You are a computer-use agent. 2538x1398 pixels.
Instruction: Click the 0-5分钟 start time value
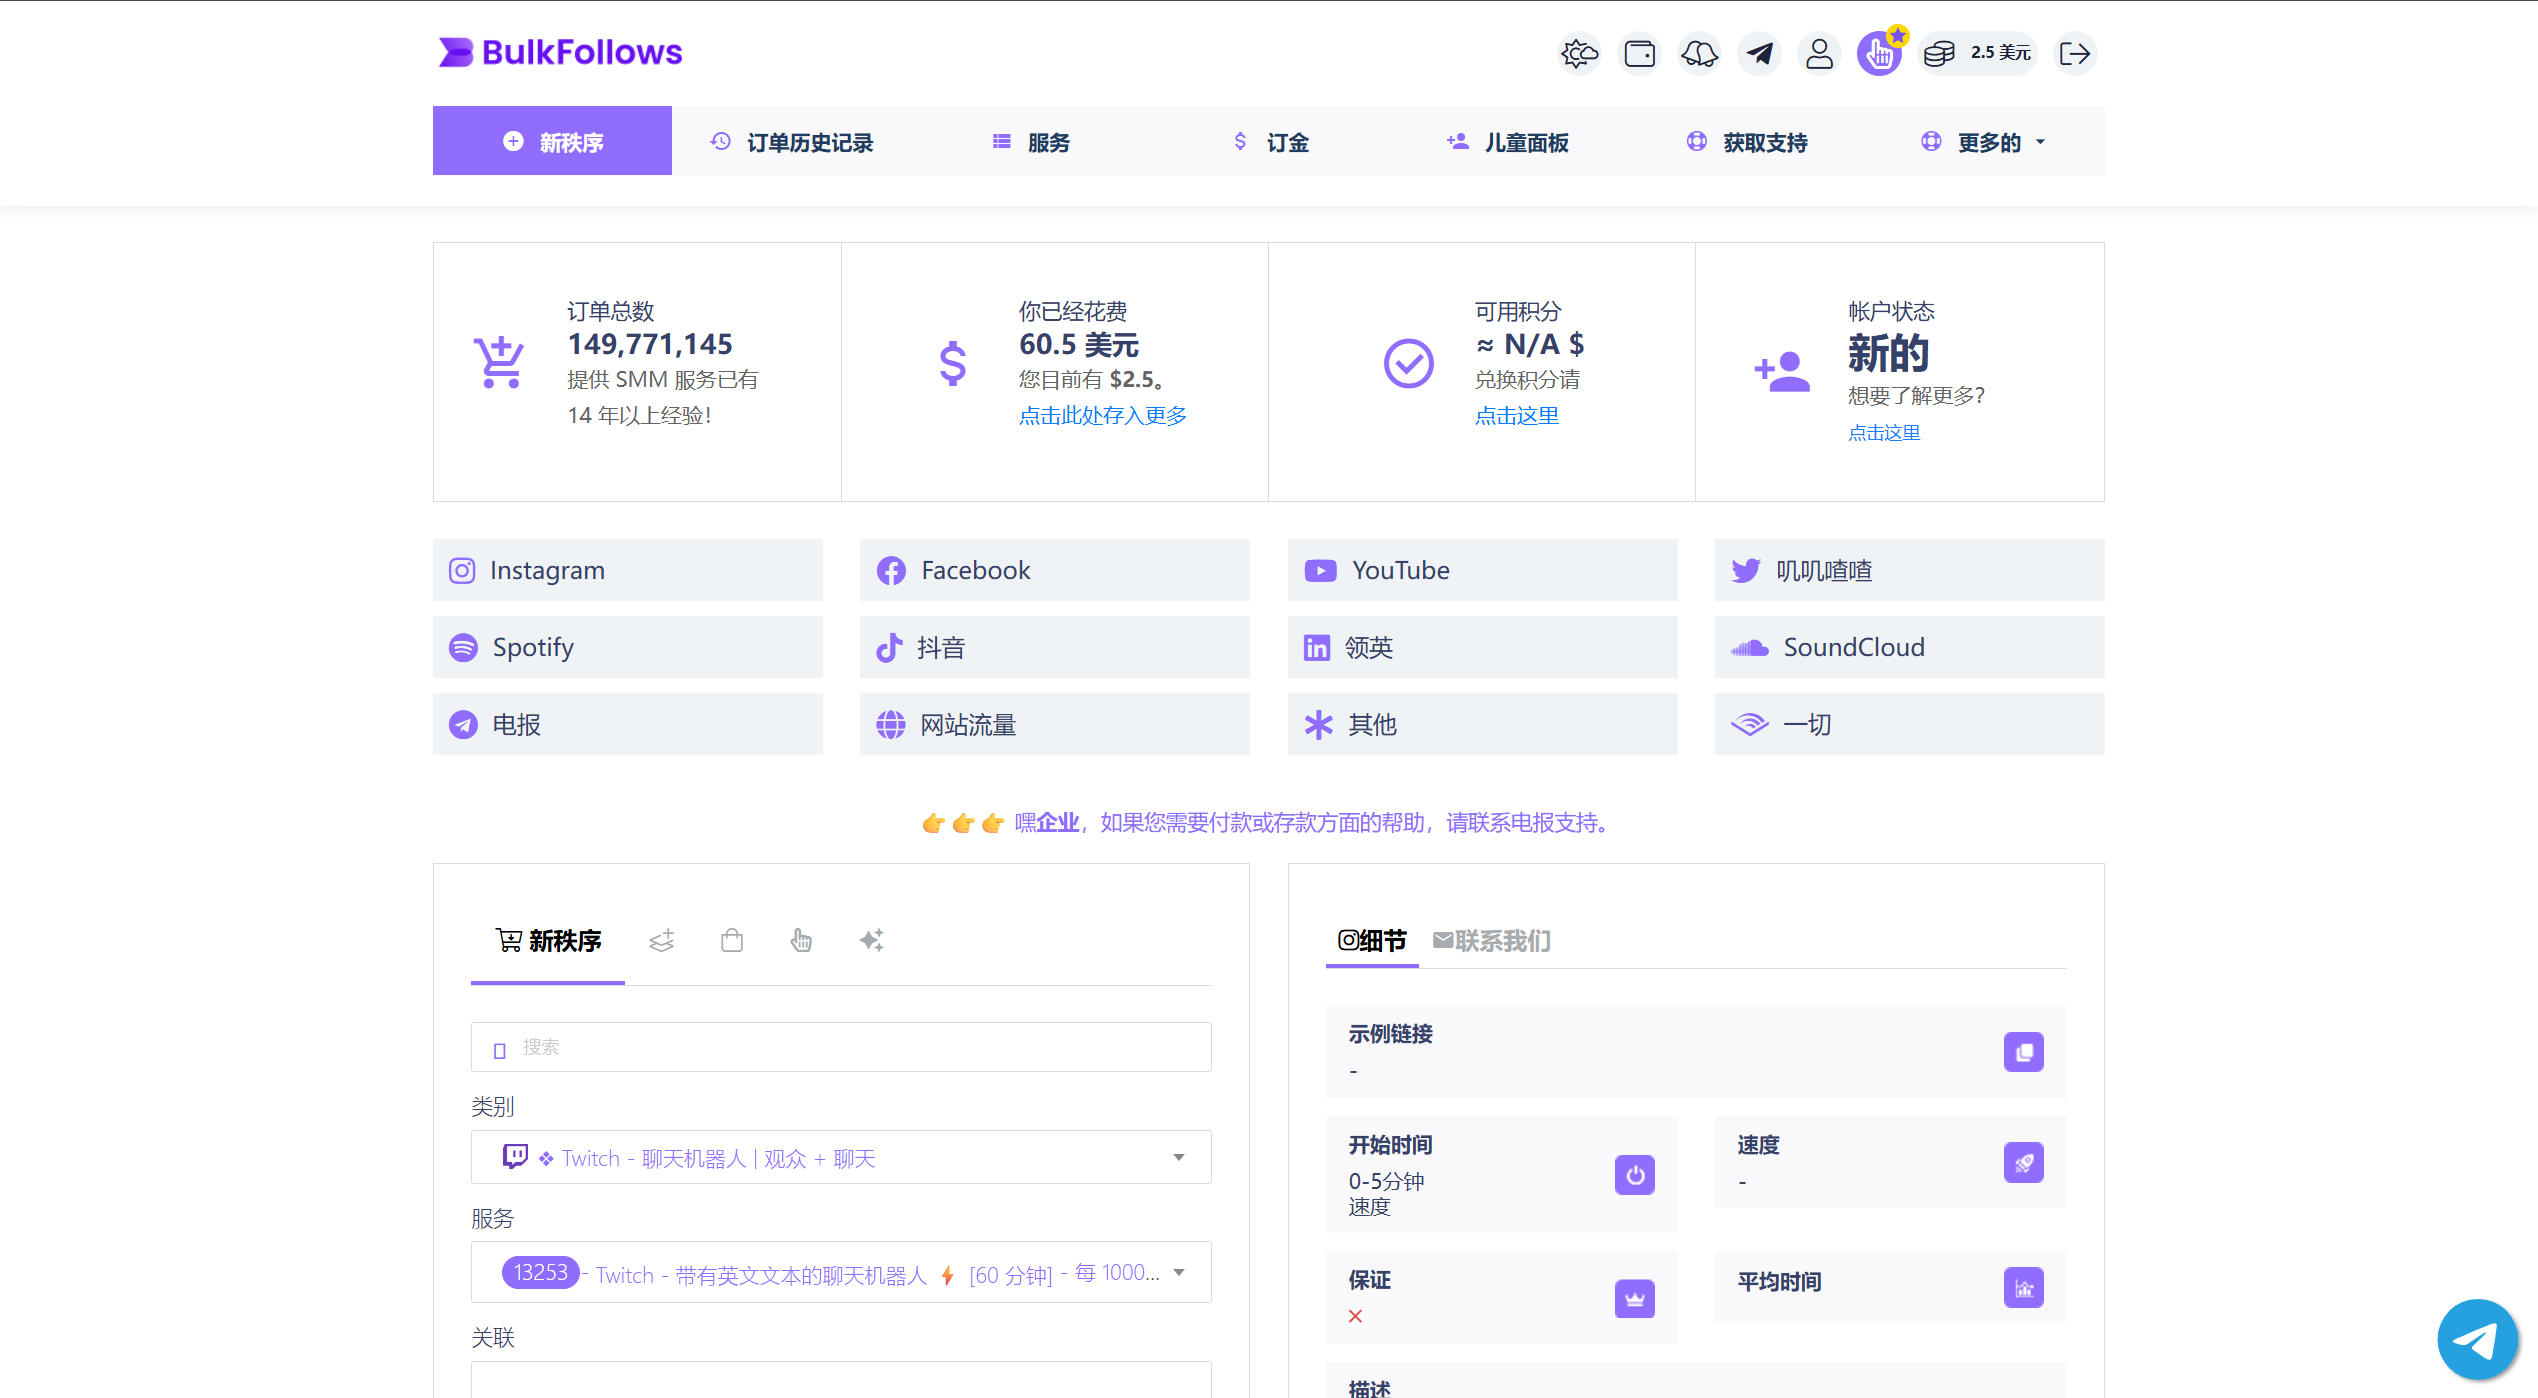point(1386,1182)
